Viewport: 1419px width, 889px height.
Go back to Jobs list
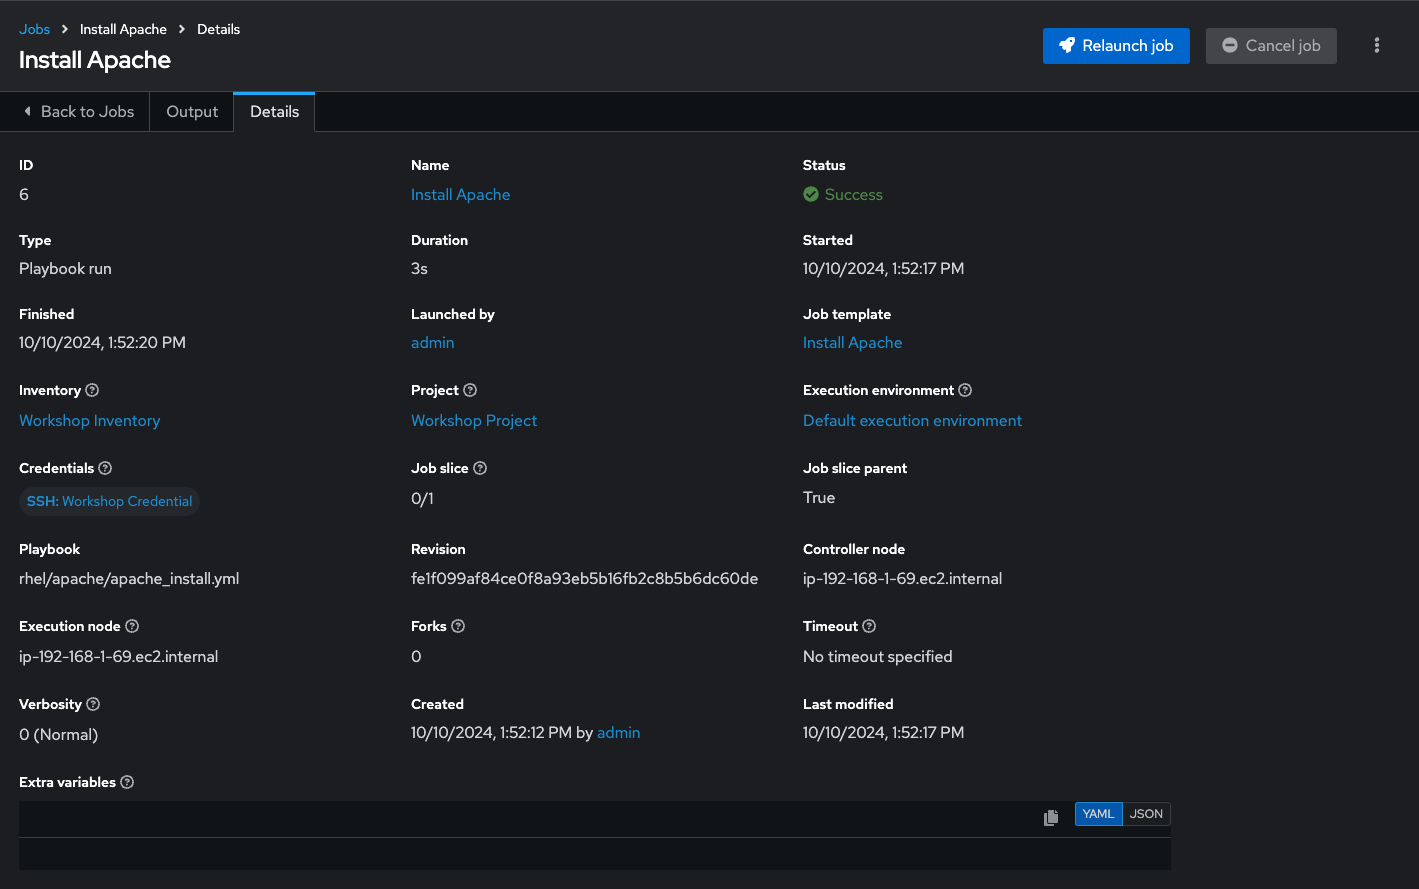click(x=78, y=112)
